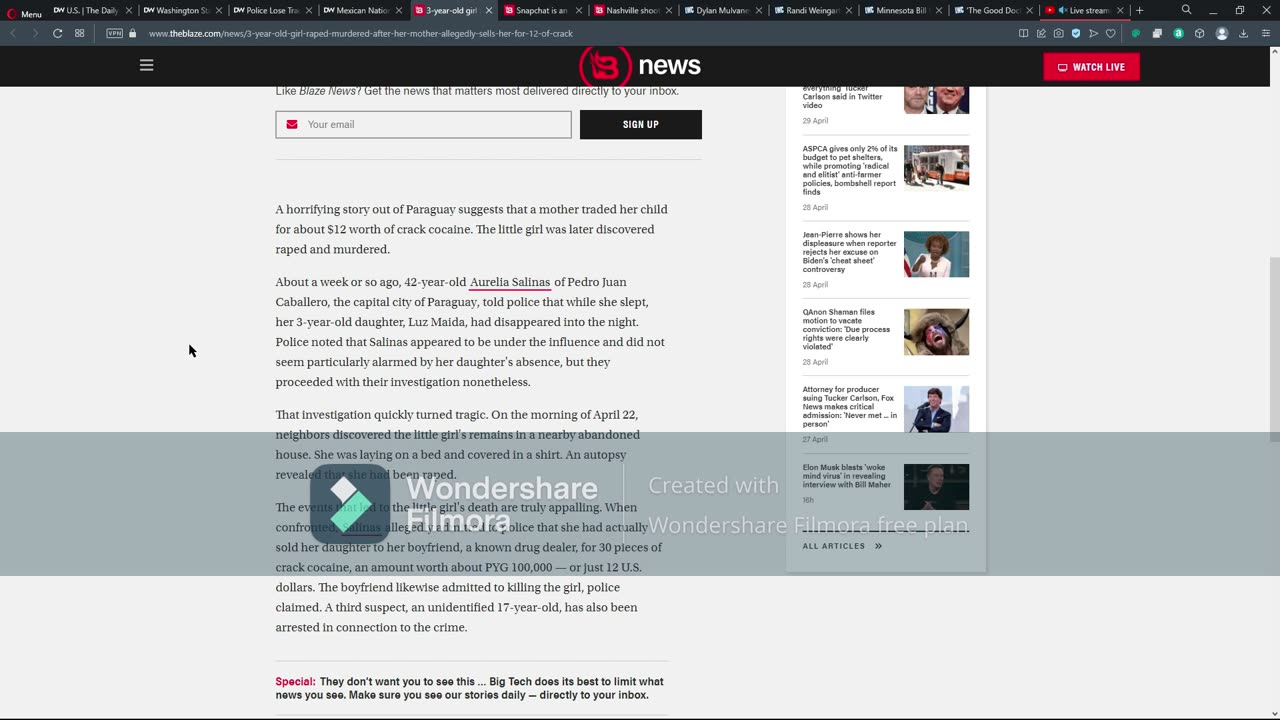The width and height of the screenshot is (1280, 720).
Task: Open the Blaze hamburger menu
Action: [x=146, y=65]
